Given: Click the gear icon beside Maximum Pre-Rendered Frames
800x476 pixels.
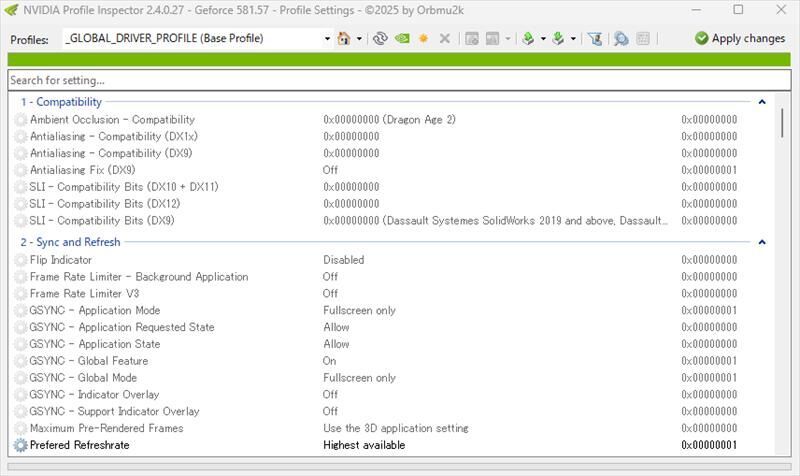Looking at the screenshot, I should tap(20, 428).
